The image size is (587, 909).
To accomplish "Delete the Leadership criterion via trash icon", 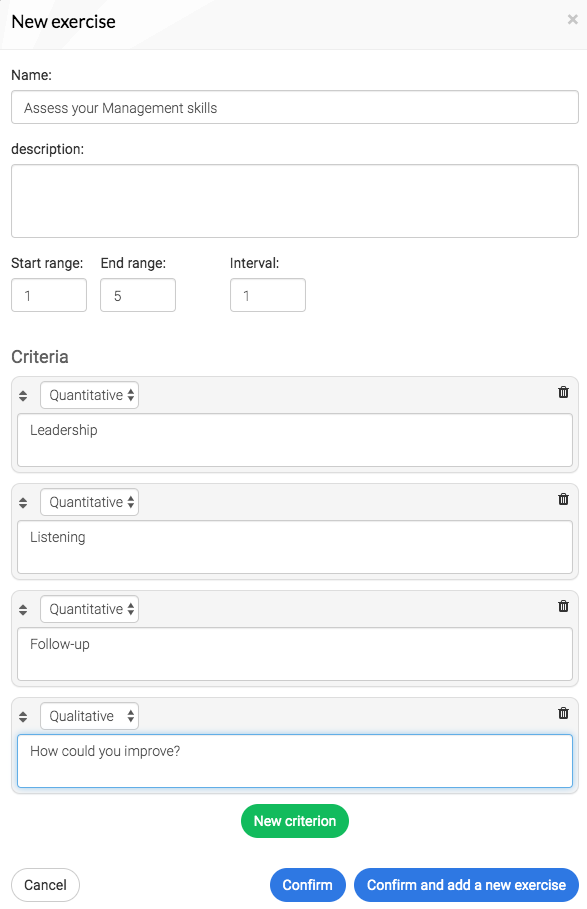I will [x=563, y=392].
